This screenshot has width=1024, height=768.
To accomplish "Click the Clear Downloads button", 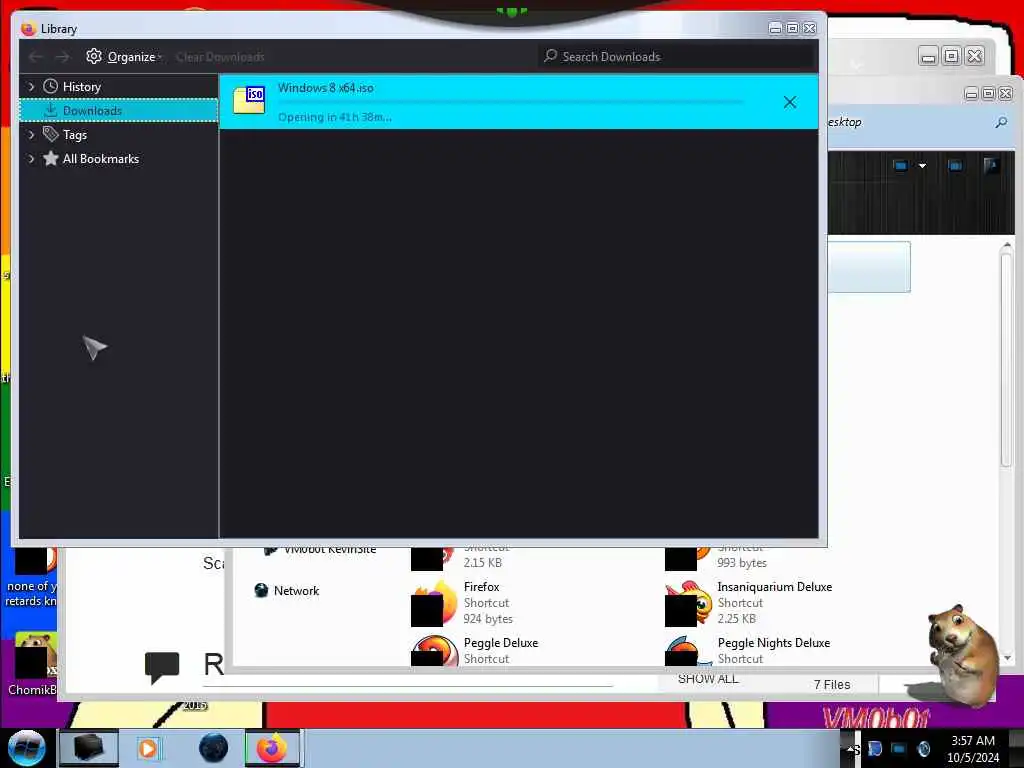I will [x=220, y=57].
